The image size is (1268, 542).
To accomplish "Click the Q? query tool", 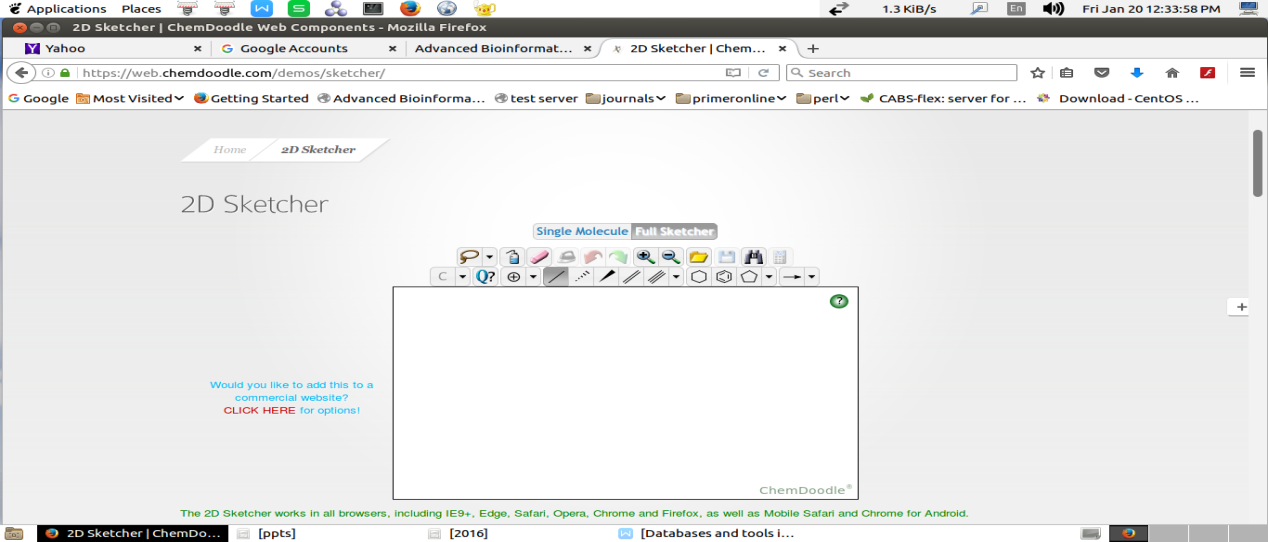I will (x=485, y=277).
